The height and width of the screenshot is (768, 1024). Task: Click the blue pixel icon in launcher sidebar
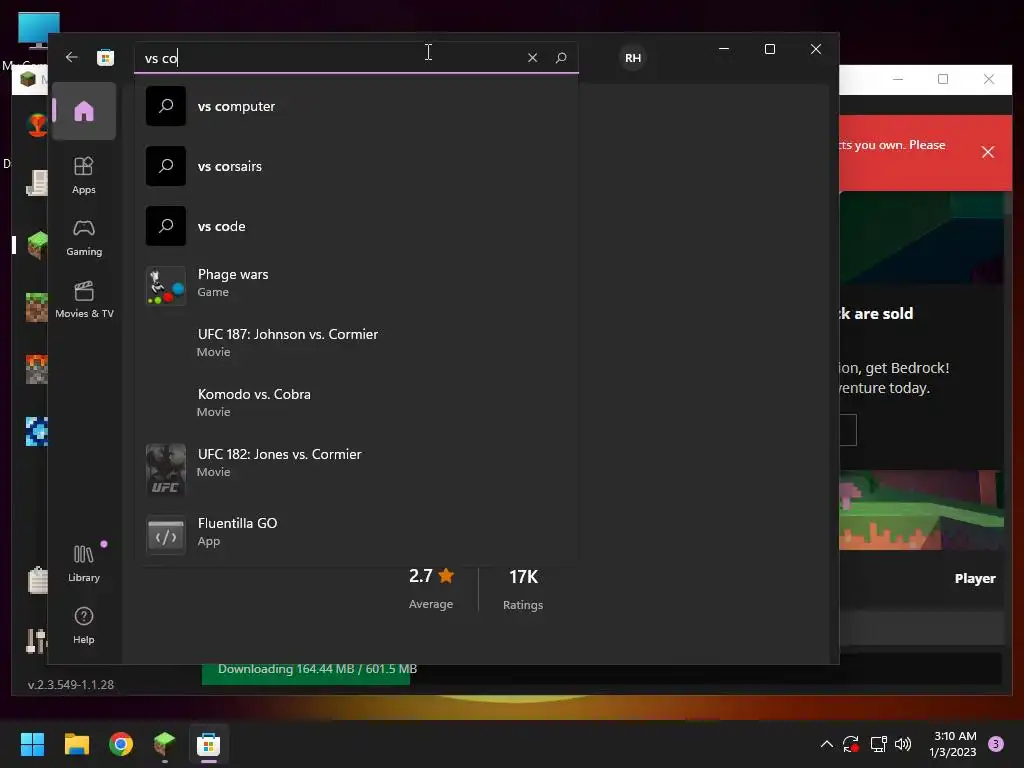(x=37, y=431)
